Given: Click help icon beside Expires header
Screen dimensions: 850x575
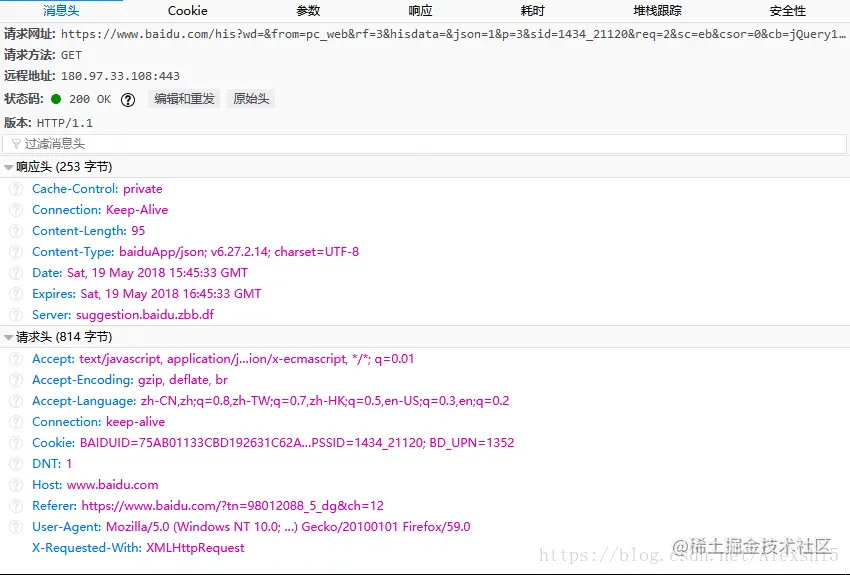Looking at the screenshot, I should [x=16, y=294].
